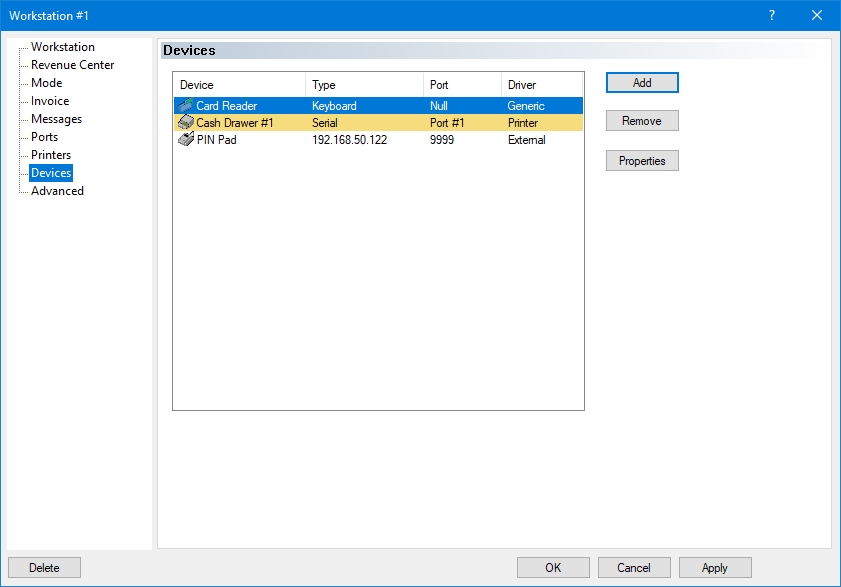Viewport: 841px width, 587px height.
Task: Select Workstation in the settings tree
Action: tap(63, 47)
